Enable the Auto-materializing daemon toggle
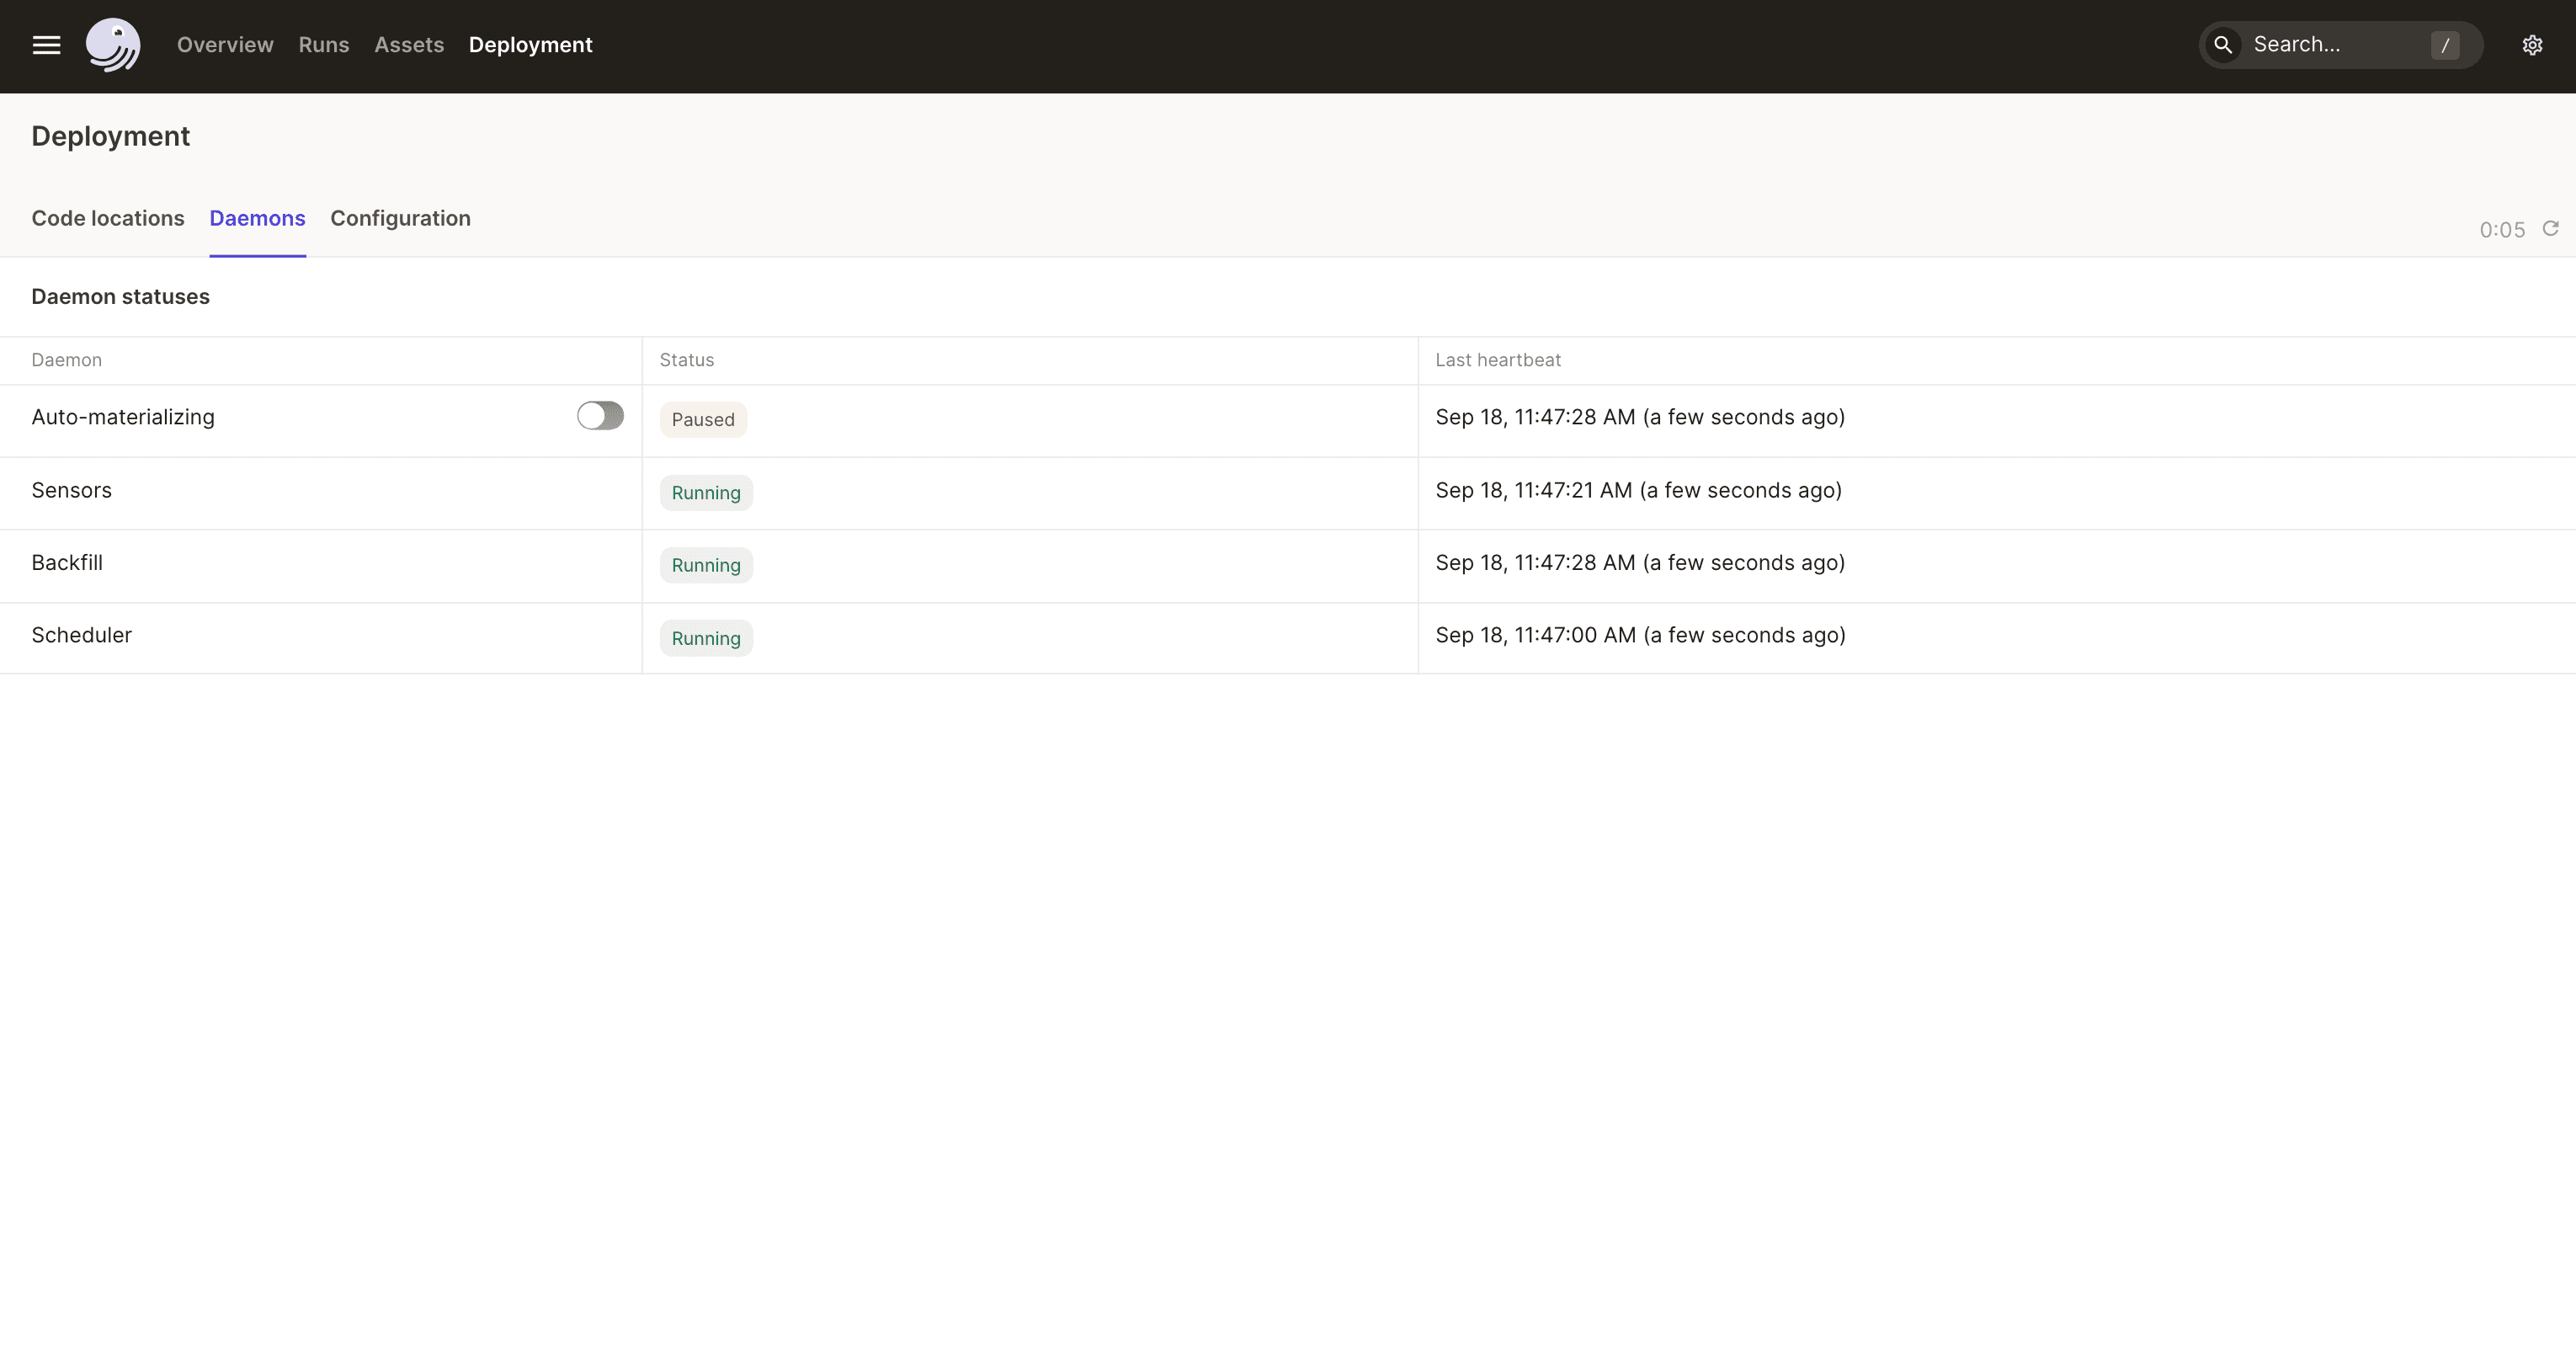The image size is (2576, 1369). click(600, 415)
